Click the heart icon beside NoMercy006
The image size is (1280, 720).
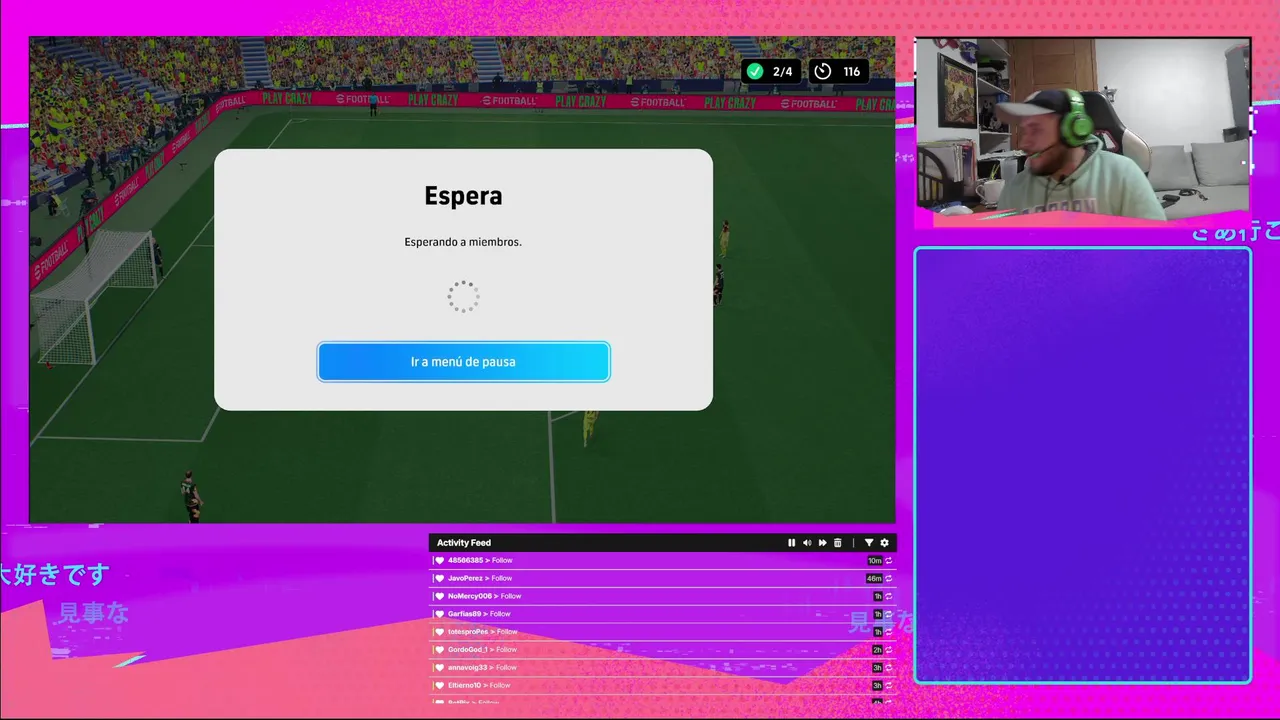tap(439, 597)
